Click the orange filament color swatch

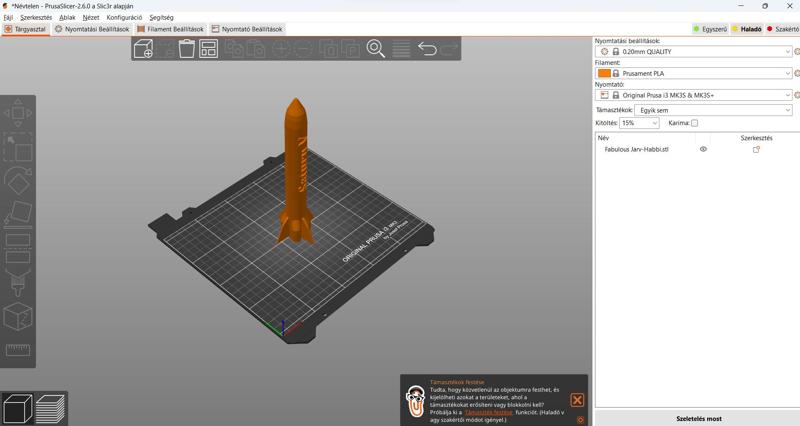[604, 73]
